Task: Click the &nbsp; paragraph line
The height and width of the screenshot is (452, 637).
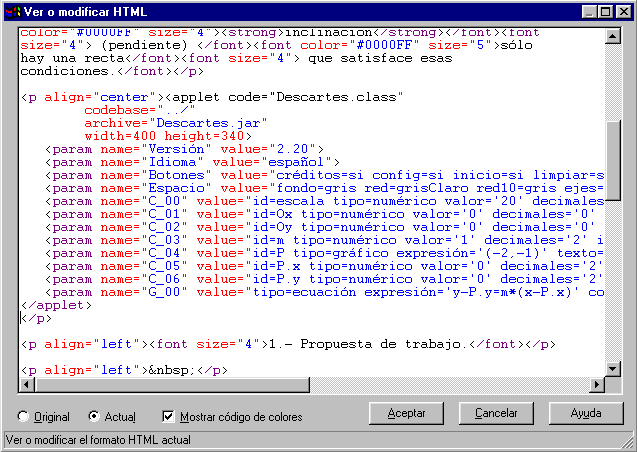Action: point(124,370)
